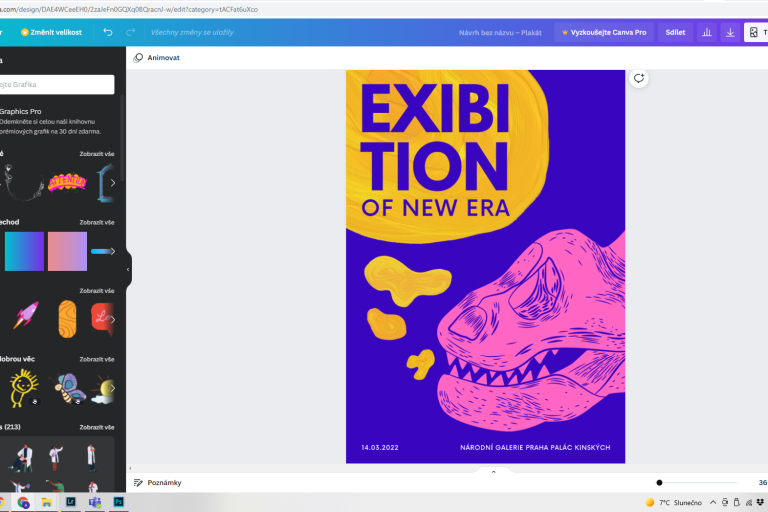Advance the gradient row with chevron
The image size is (768, 512).
coord(113,251)
